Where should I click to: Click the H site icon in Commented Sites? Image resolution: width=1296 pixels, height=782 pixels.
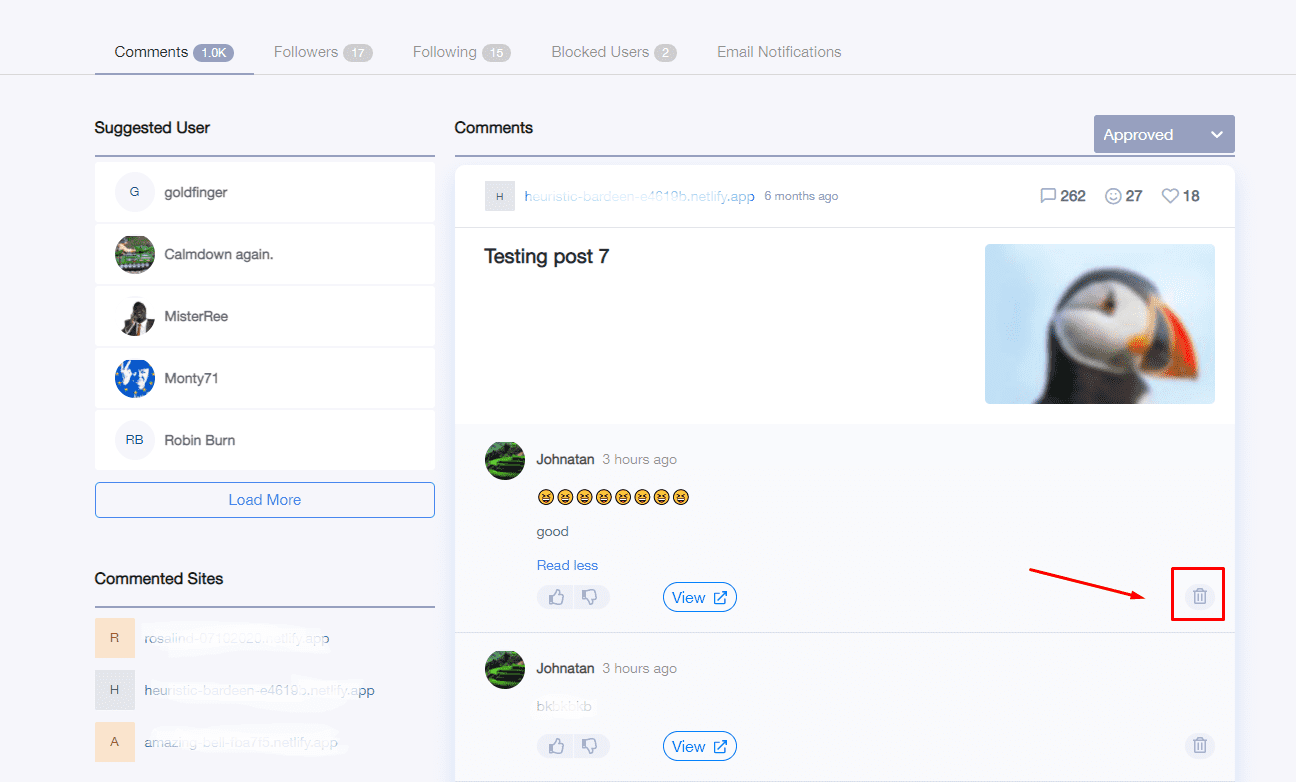[x=115, y=690]
